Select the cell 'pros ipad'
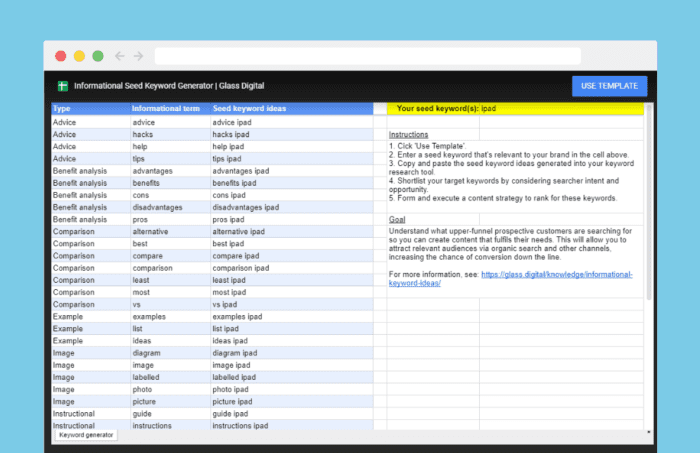 click(292, 219)
